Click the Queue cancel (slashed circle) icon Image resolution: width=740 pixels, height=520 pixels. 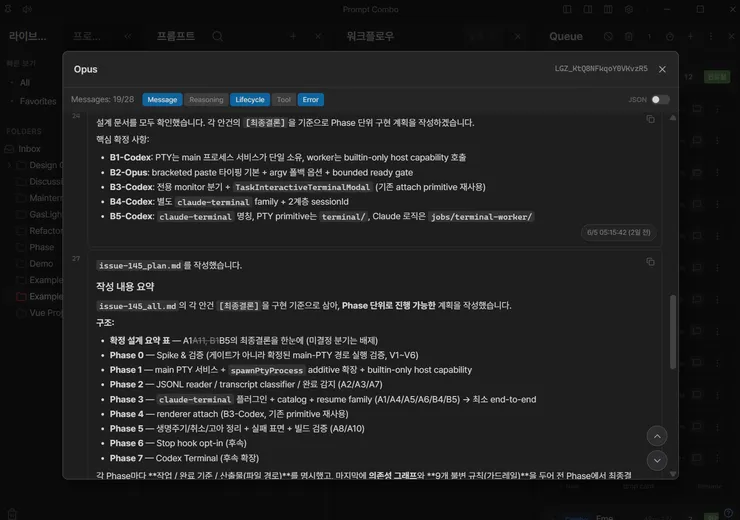(x=608, y=36)
